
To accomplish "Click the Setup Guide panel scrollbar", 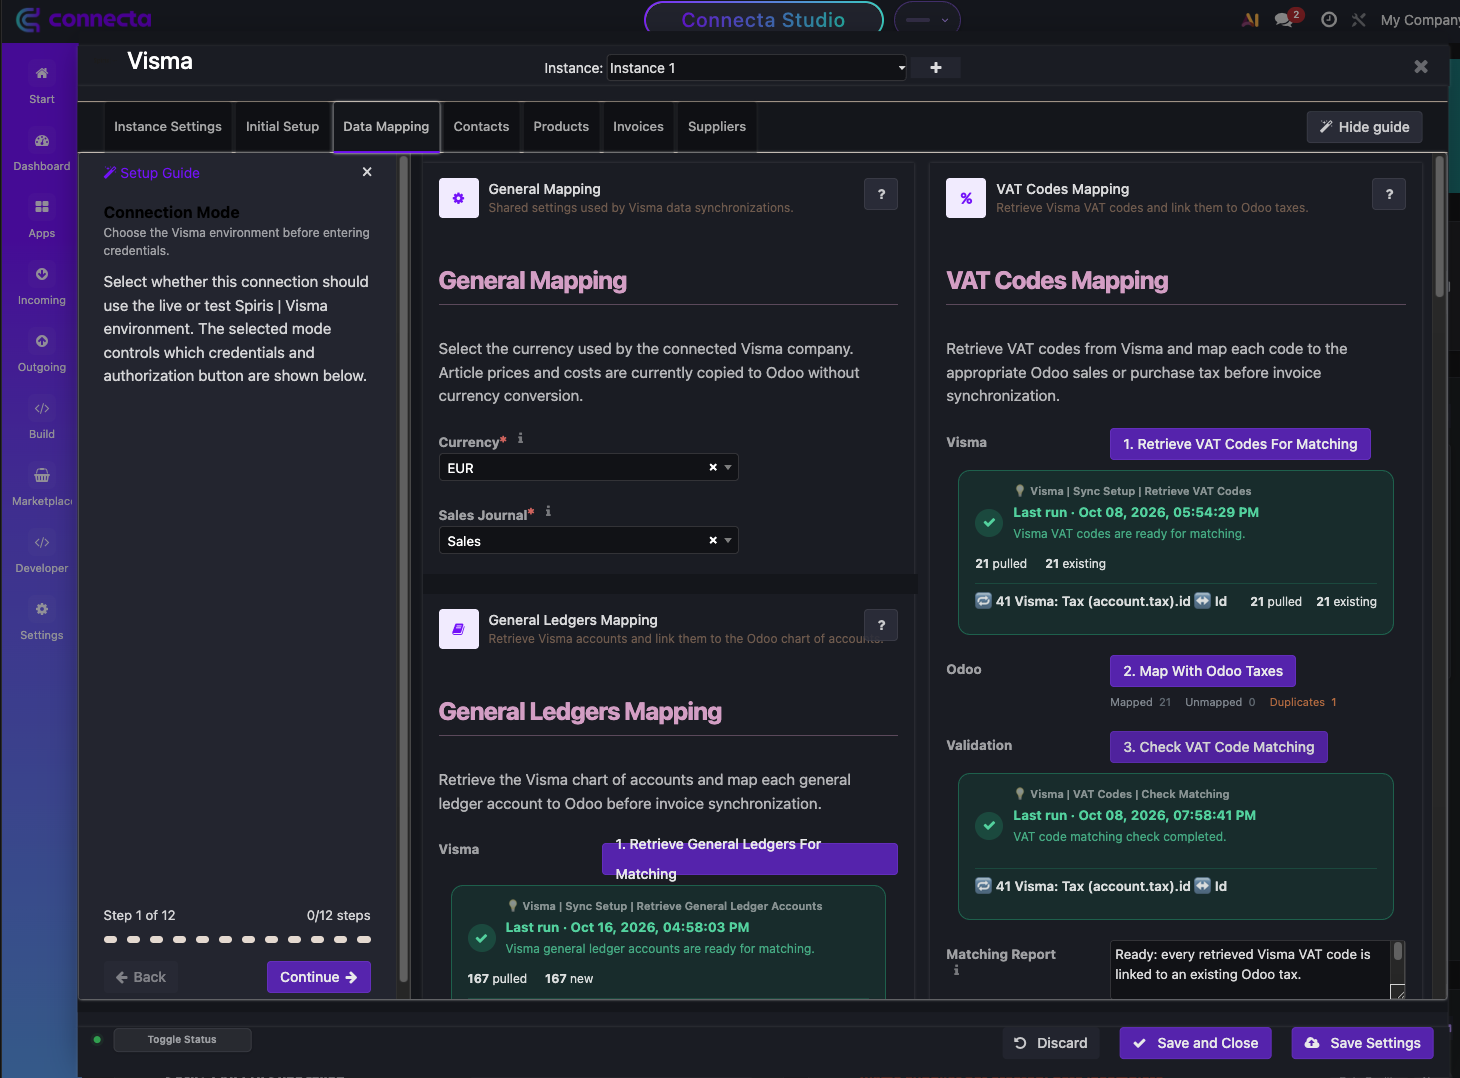I will [x=404, y=570].
